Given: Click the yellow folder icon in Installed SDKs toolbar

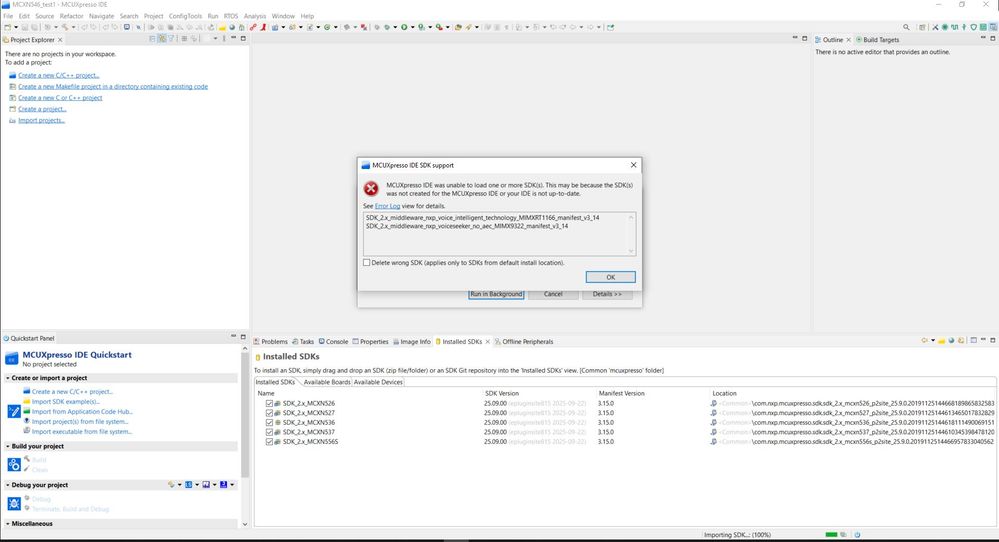Looking at the screenshot, I should click(942, 340).
